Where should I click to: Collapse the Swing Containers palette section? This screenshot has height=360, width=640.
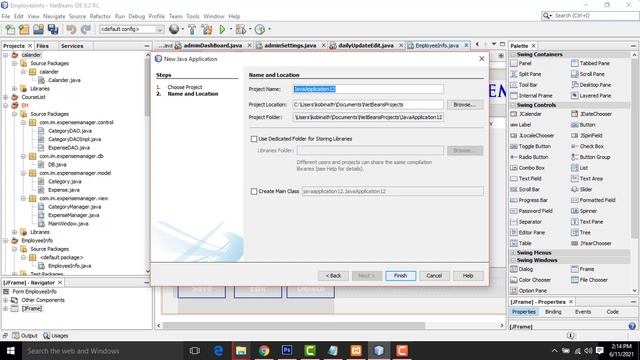coord(513,54)
